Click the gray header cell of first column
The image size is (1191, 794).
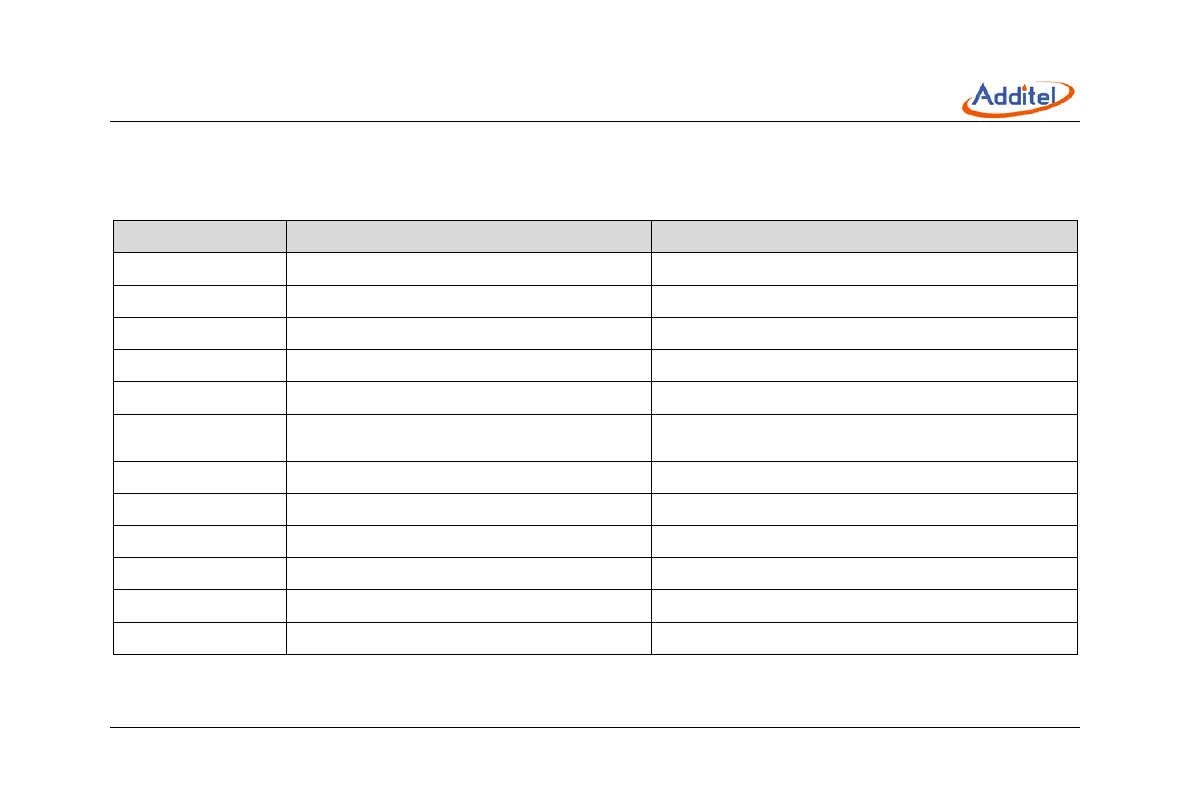click(x=199, y=236)
